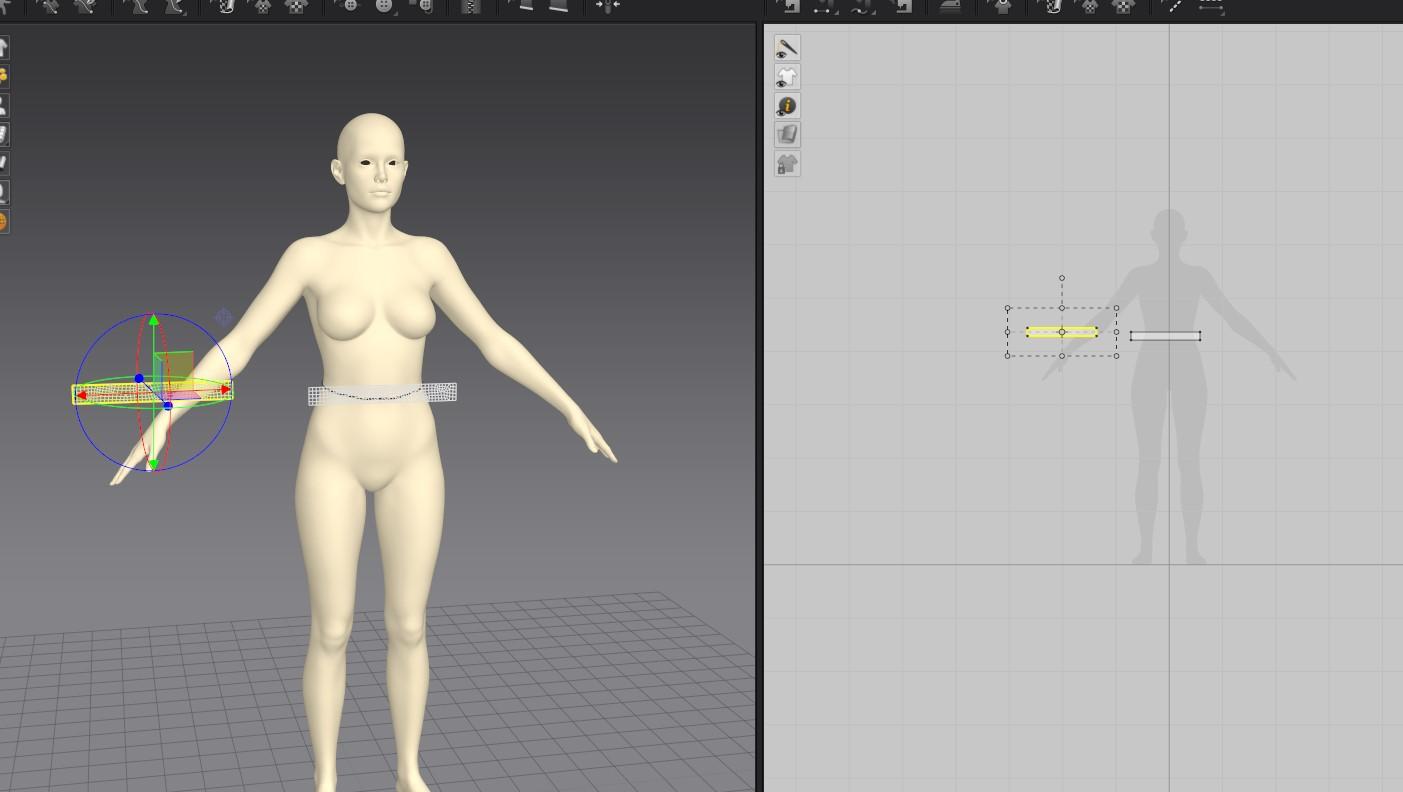This screenshot has width=1403, height=792.
Task: Click the shirt-with-padlock lock icon
Action: (787, 164)
